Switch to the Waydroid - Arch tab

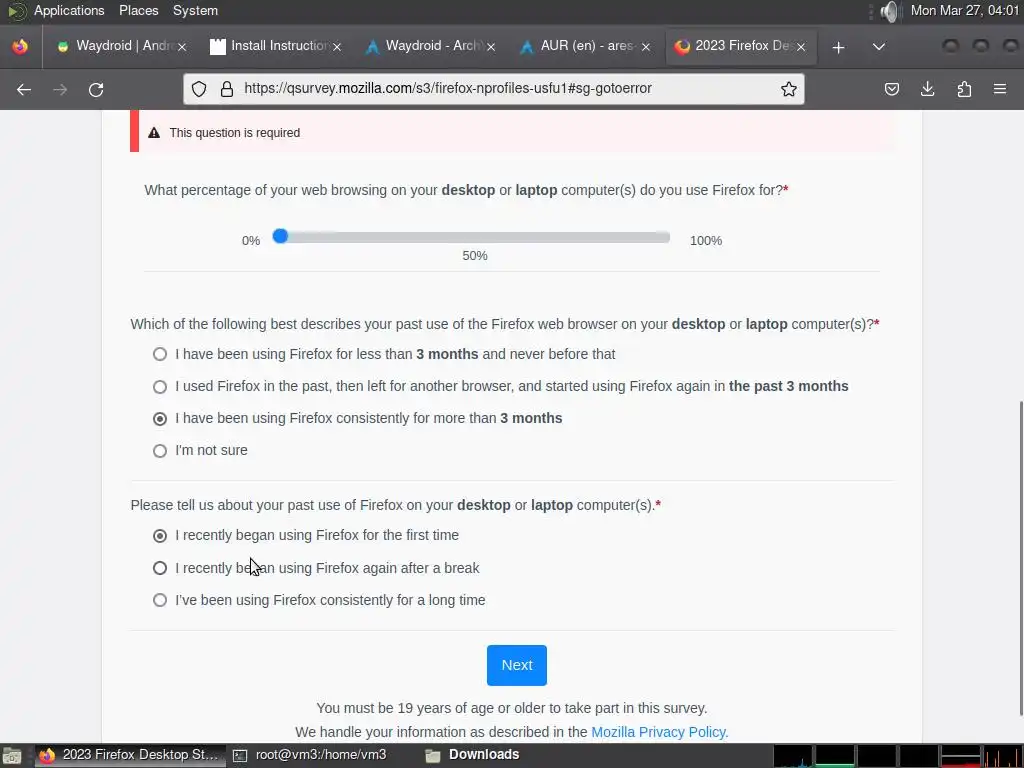(x=431, y=46)
